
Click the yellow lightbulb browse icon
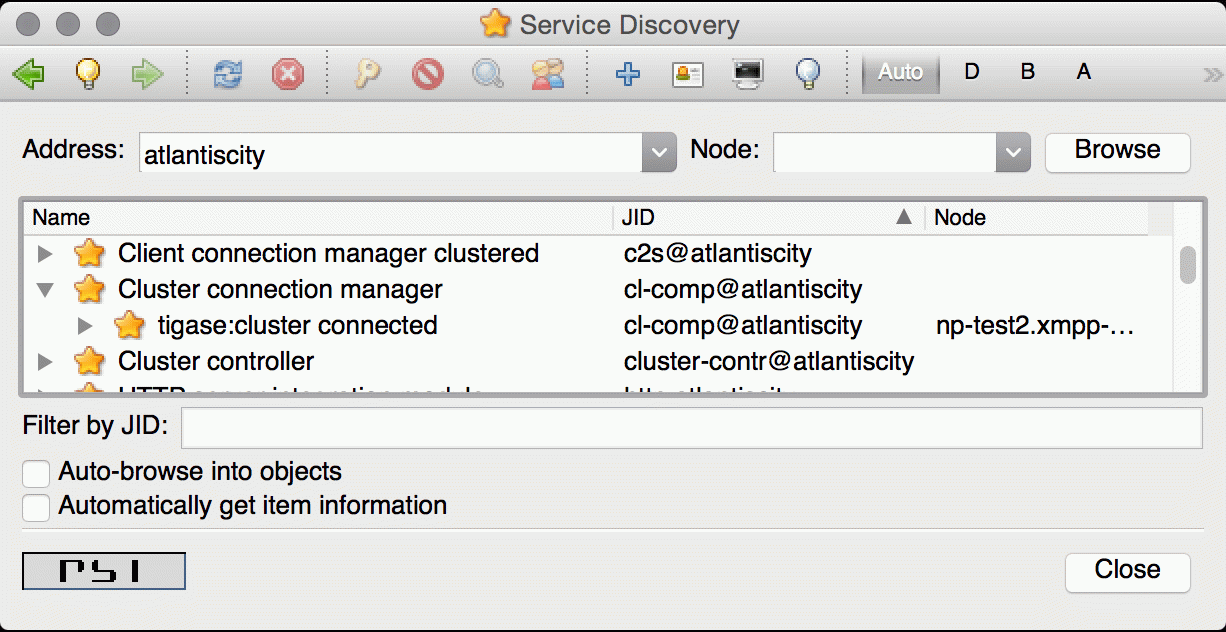88,73
